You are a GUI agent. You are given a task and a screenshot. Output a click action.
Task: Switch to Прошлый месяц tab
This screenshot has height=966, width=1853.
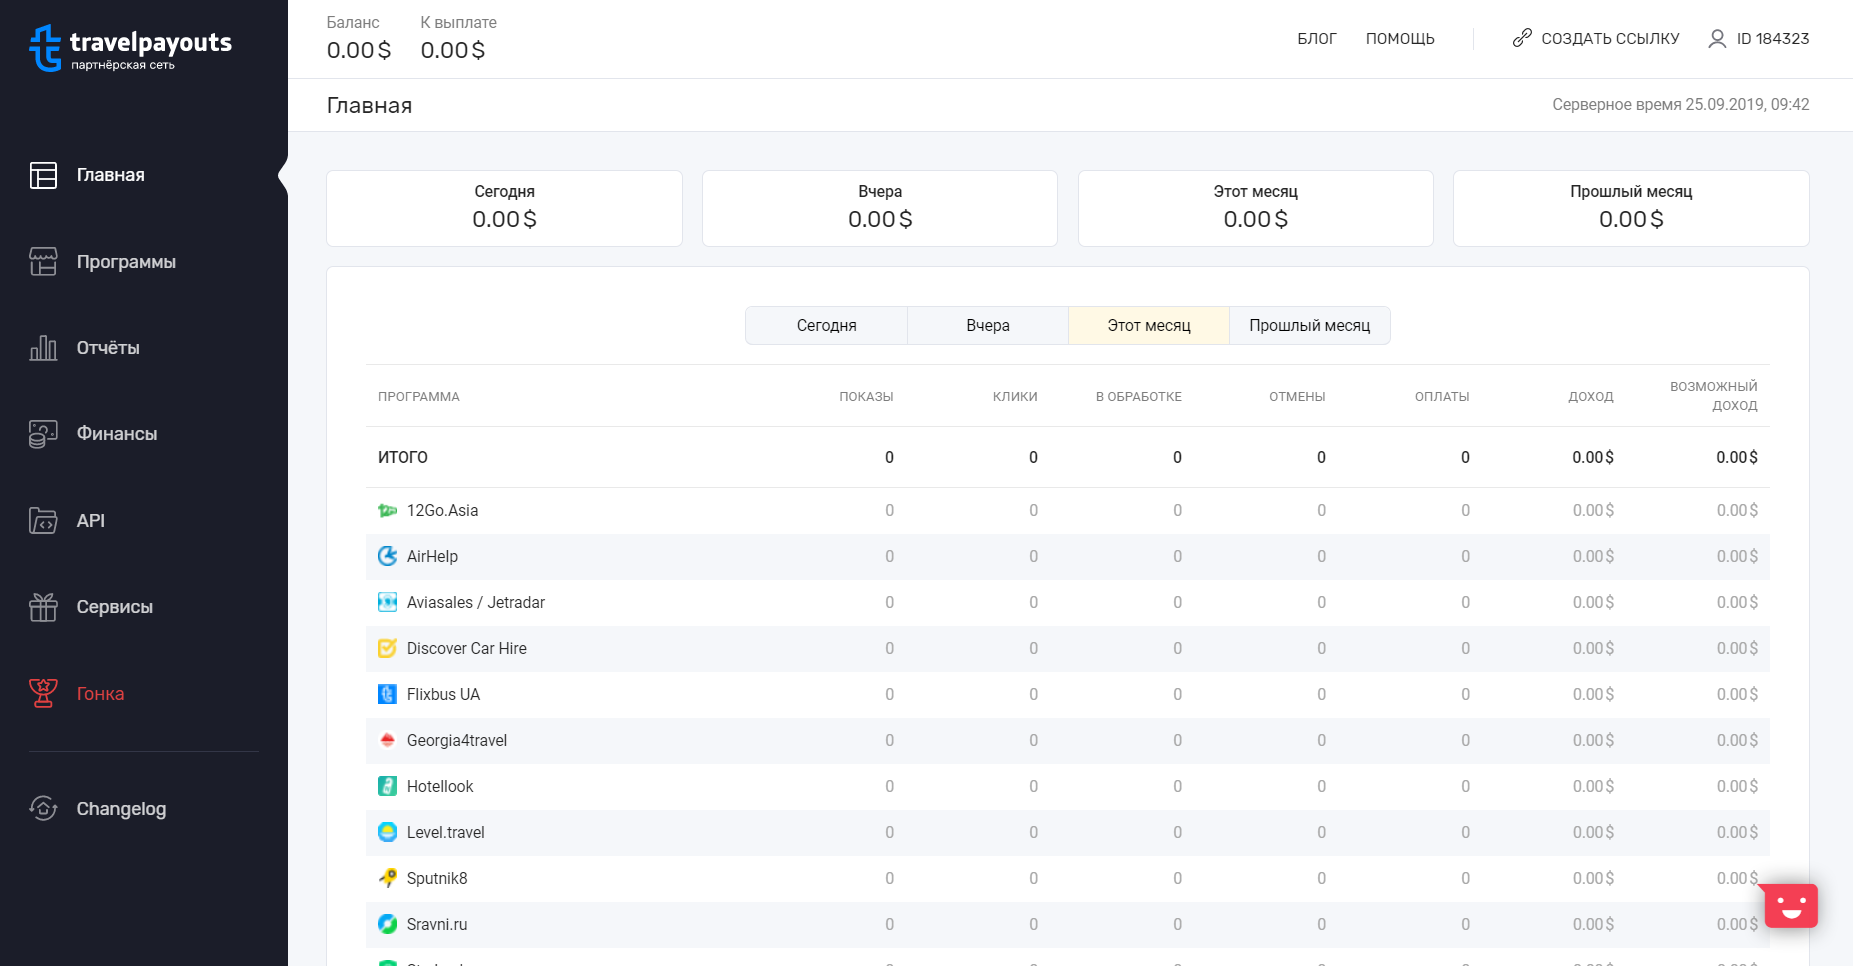tap(1309, 326)
